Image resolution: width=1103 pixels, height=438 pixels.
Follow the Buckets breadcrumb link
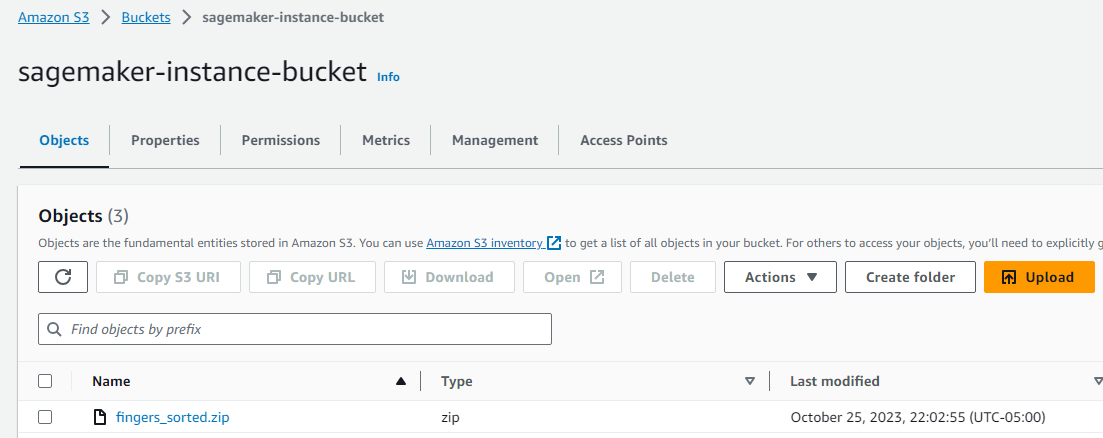(146, 18)
